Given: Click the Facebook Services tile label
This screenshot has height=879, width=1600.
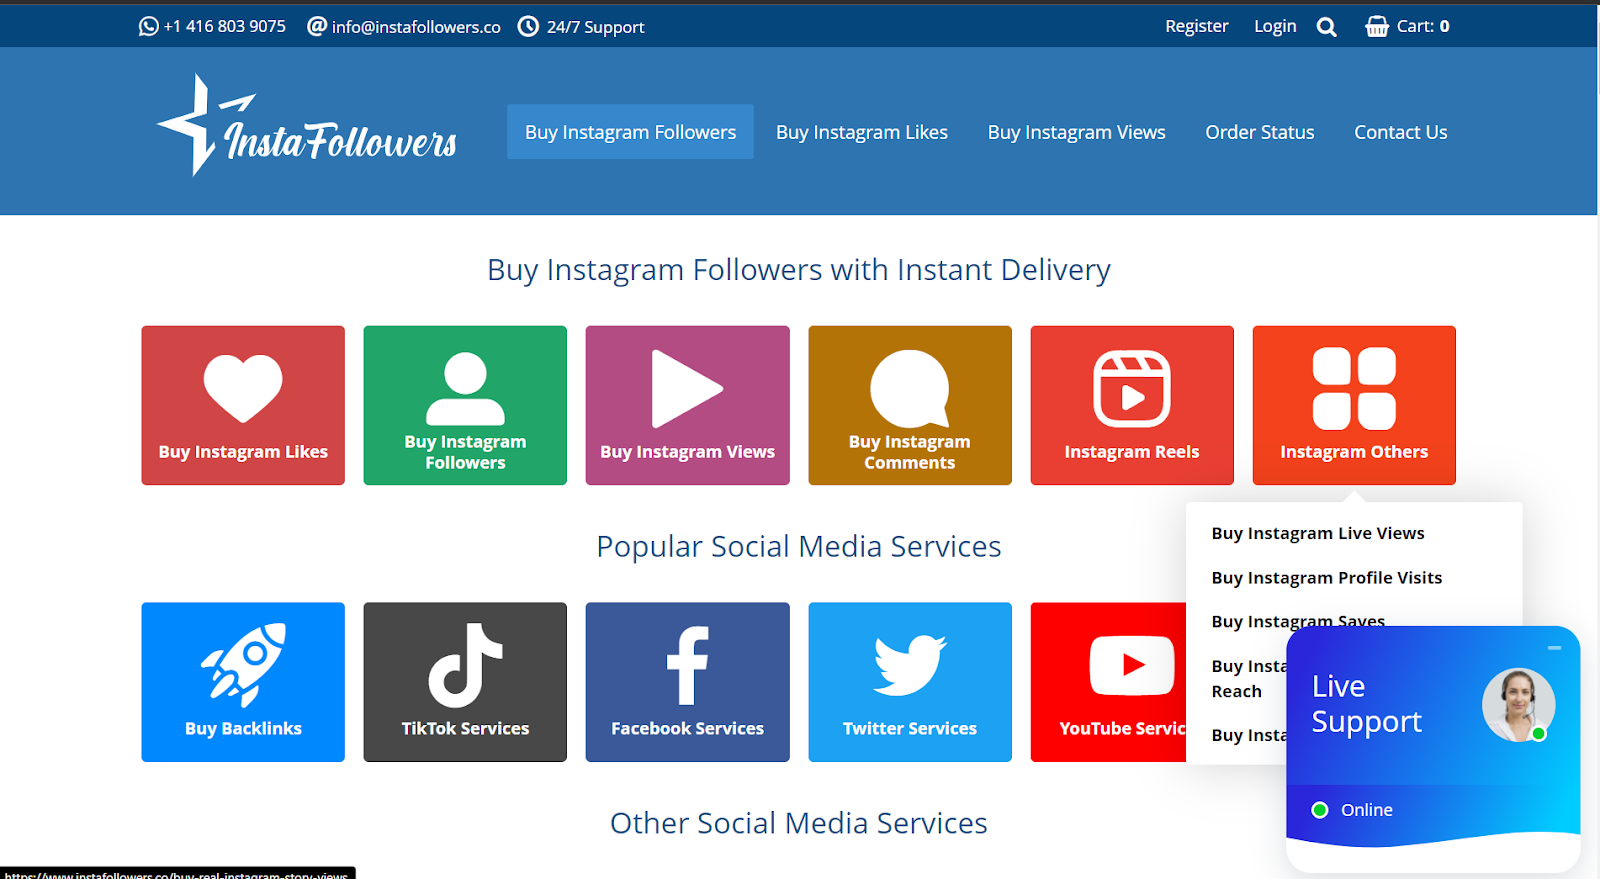Looking at the screenshot, I should coord(687,728).
